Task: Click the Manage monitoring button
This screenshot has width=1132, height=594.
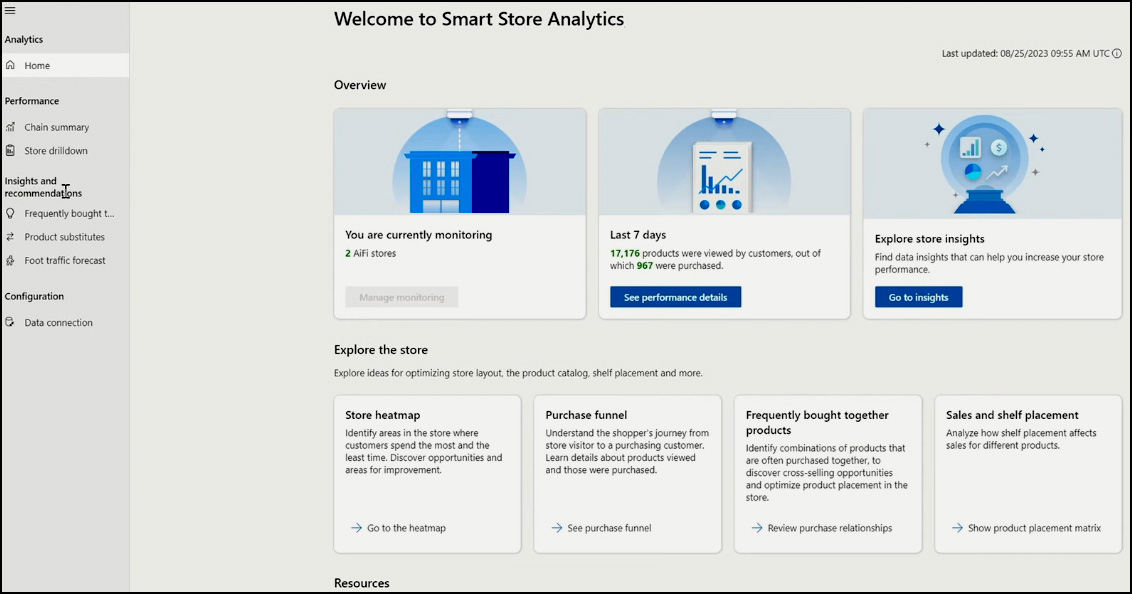Action: (401, 297)
